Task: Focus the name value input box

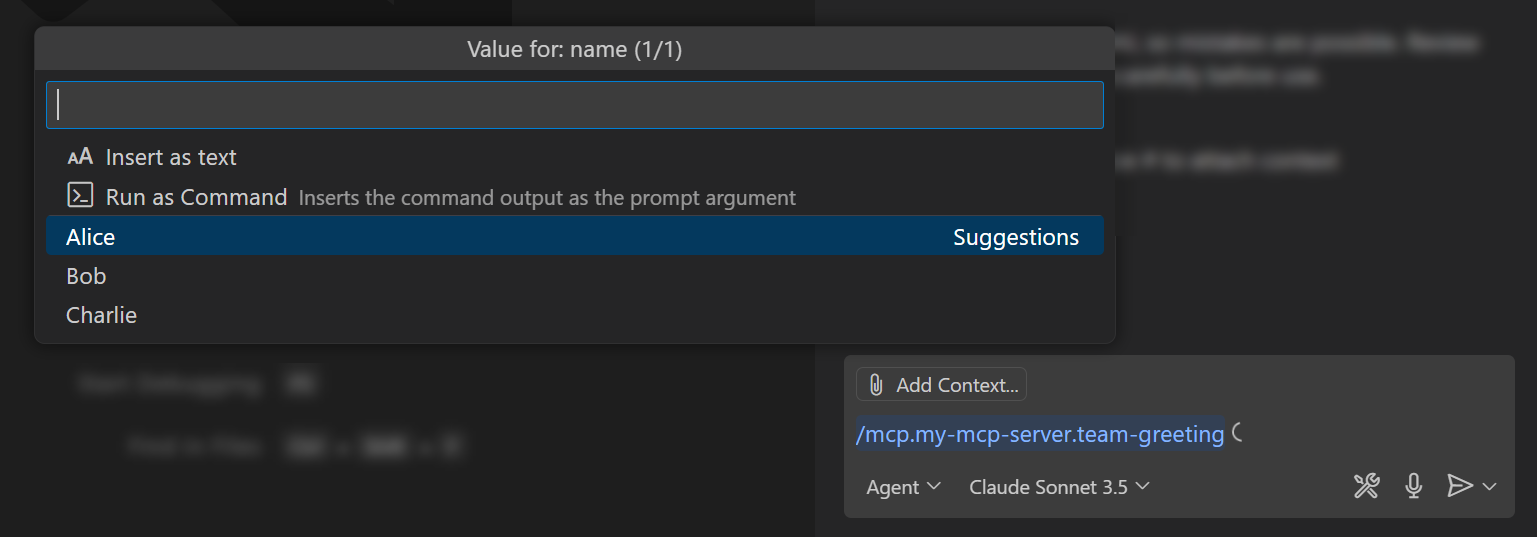Action: click(574, 105)
